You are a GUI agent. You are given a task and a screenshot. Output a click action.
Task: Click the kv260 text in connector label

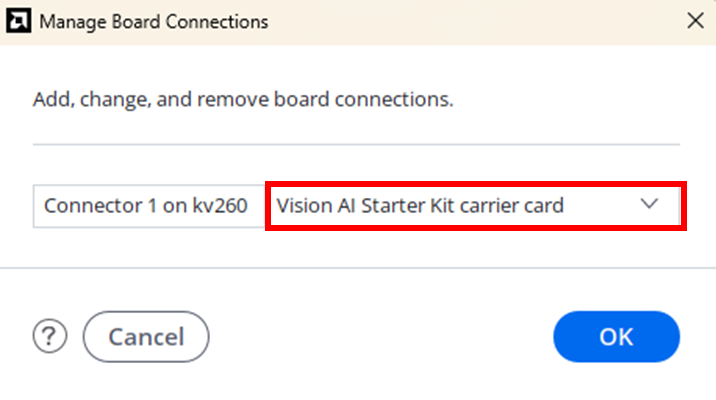[220, 205]
